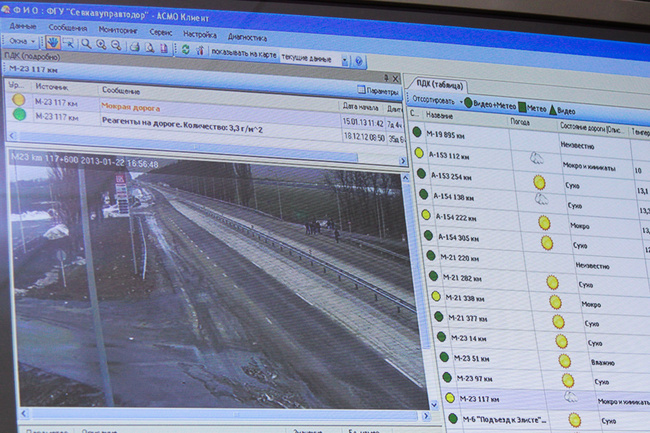
Task: Close the ПДК (подробно) panel
Action: tap(395, 78)
